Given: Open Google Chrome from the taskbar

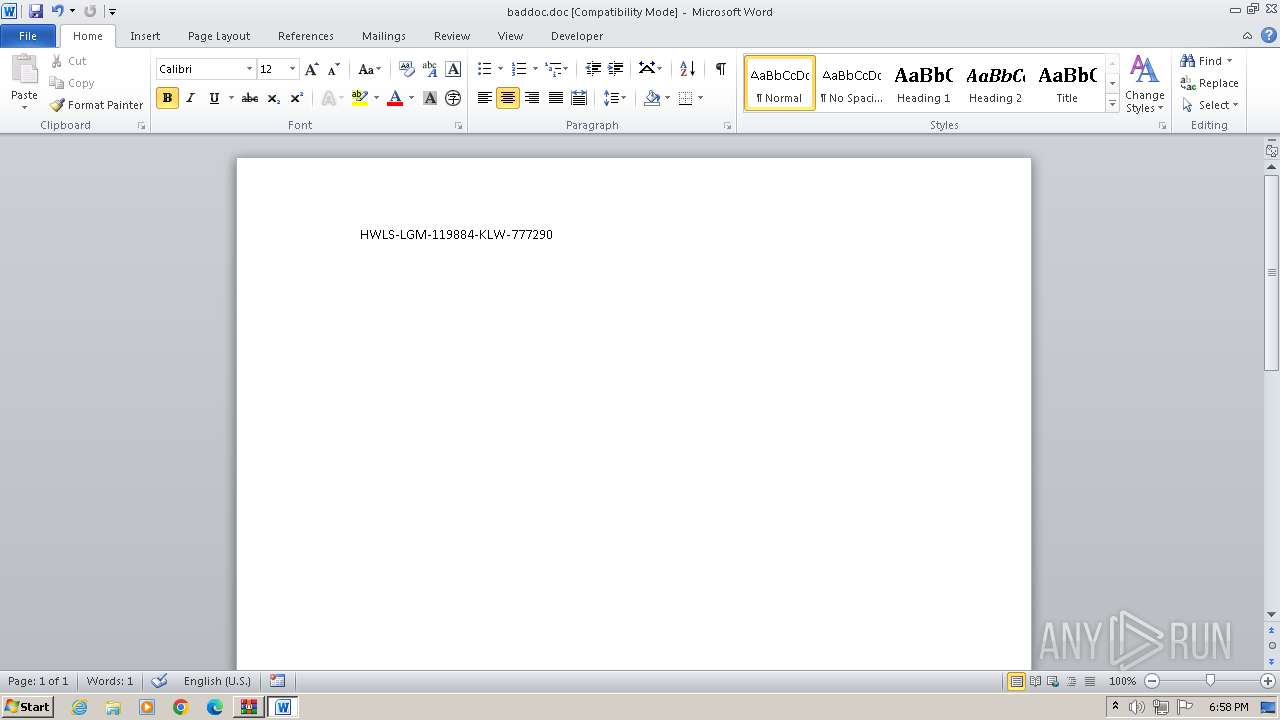Looking at the screenshot, I should pos(181,707).
